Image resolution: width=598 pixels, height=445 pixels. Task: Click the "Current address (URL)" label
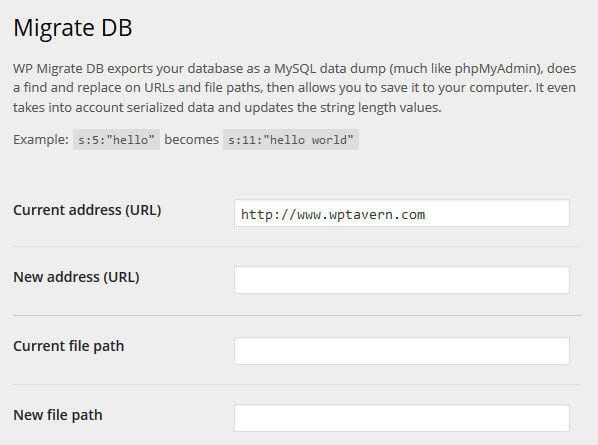pyautogui.click(x=87, y=210)
